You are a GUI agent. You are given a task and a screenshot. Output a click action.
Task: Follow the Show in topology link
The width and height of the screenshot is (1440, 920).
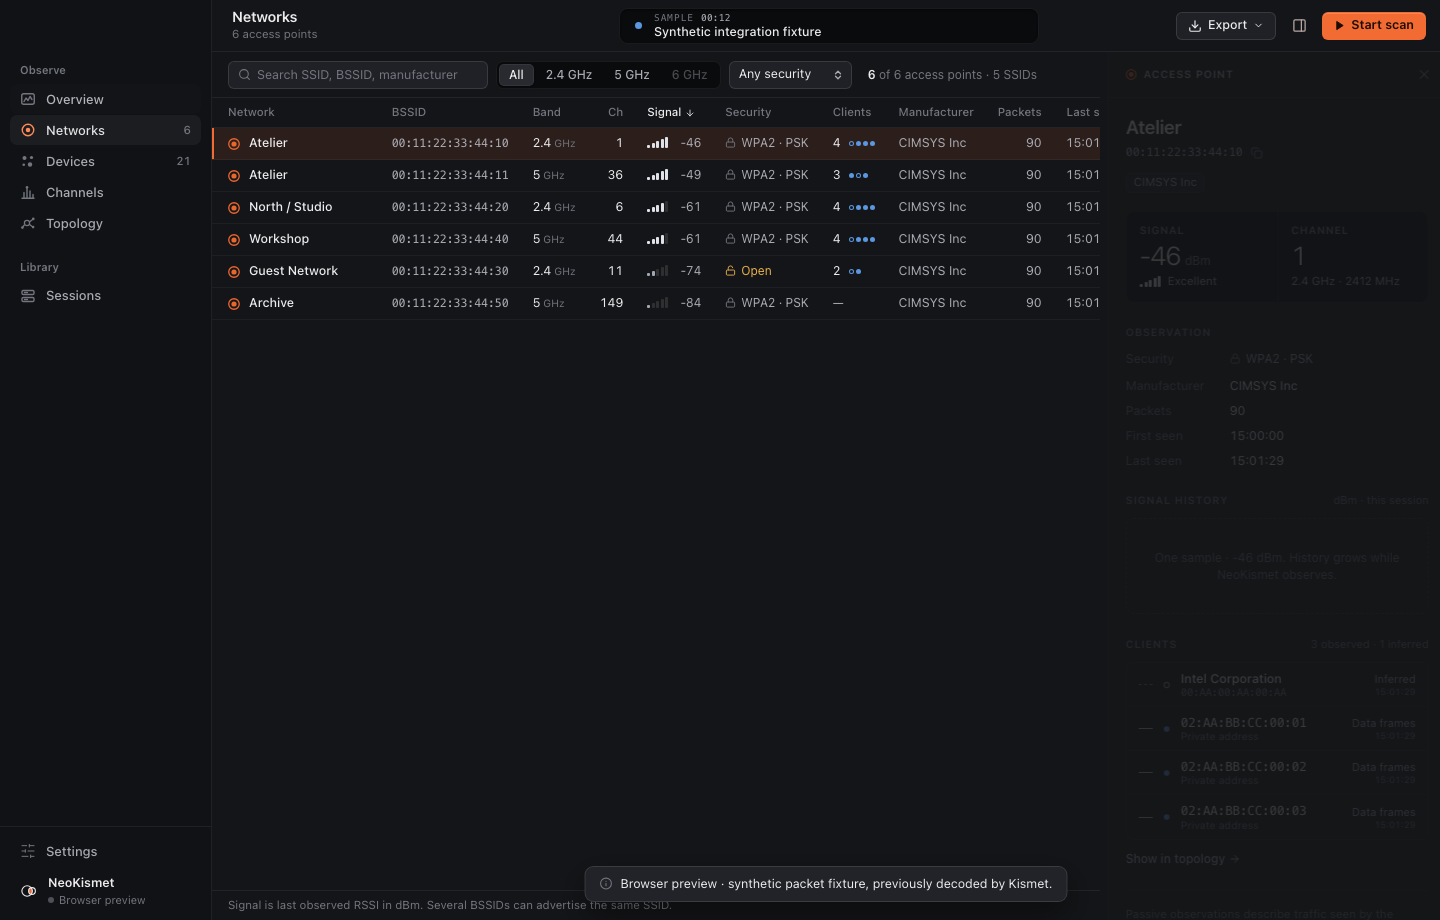pyautogui.click(x=1182, y=859)
